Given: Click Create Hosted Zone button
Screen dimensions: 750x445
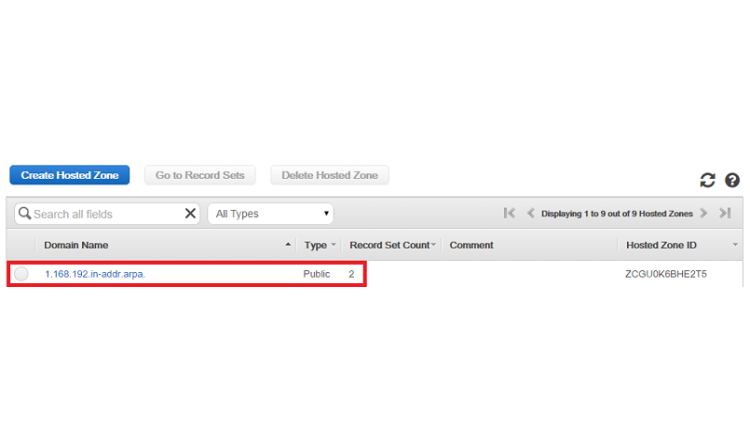Looking at the screenshot, I should (70, 175).
